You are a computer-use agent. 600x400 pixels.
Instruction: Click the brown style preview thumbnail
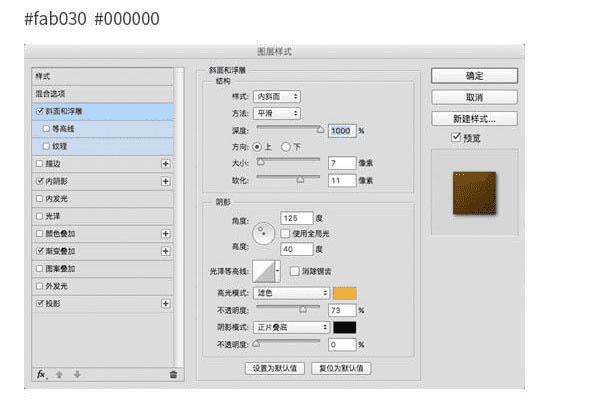[474, 193]
